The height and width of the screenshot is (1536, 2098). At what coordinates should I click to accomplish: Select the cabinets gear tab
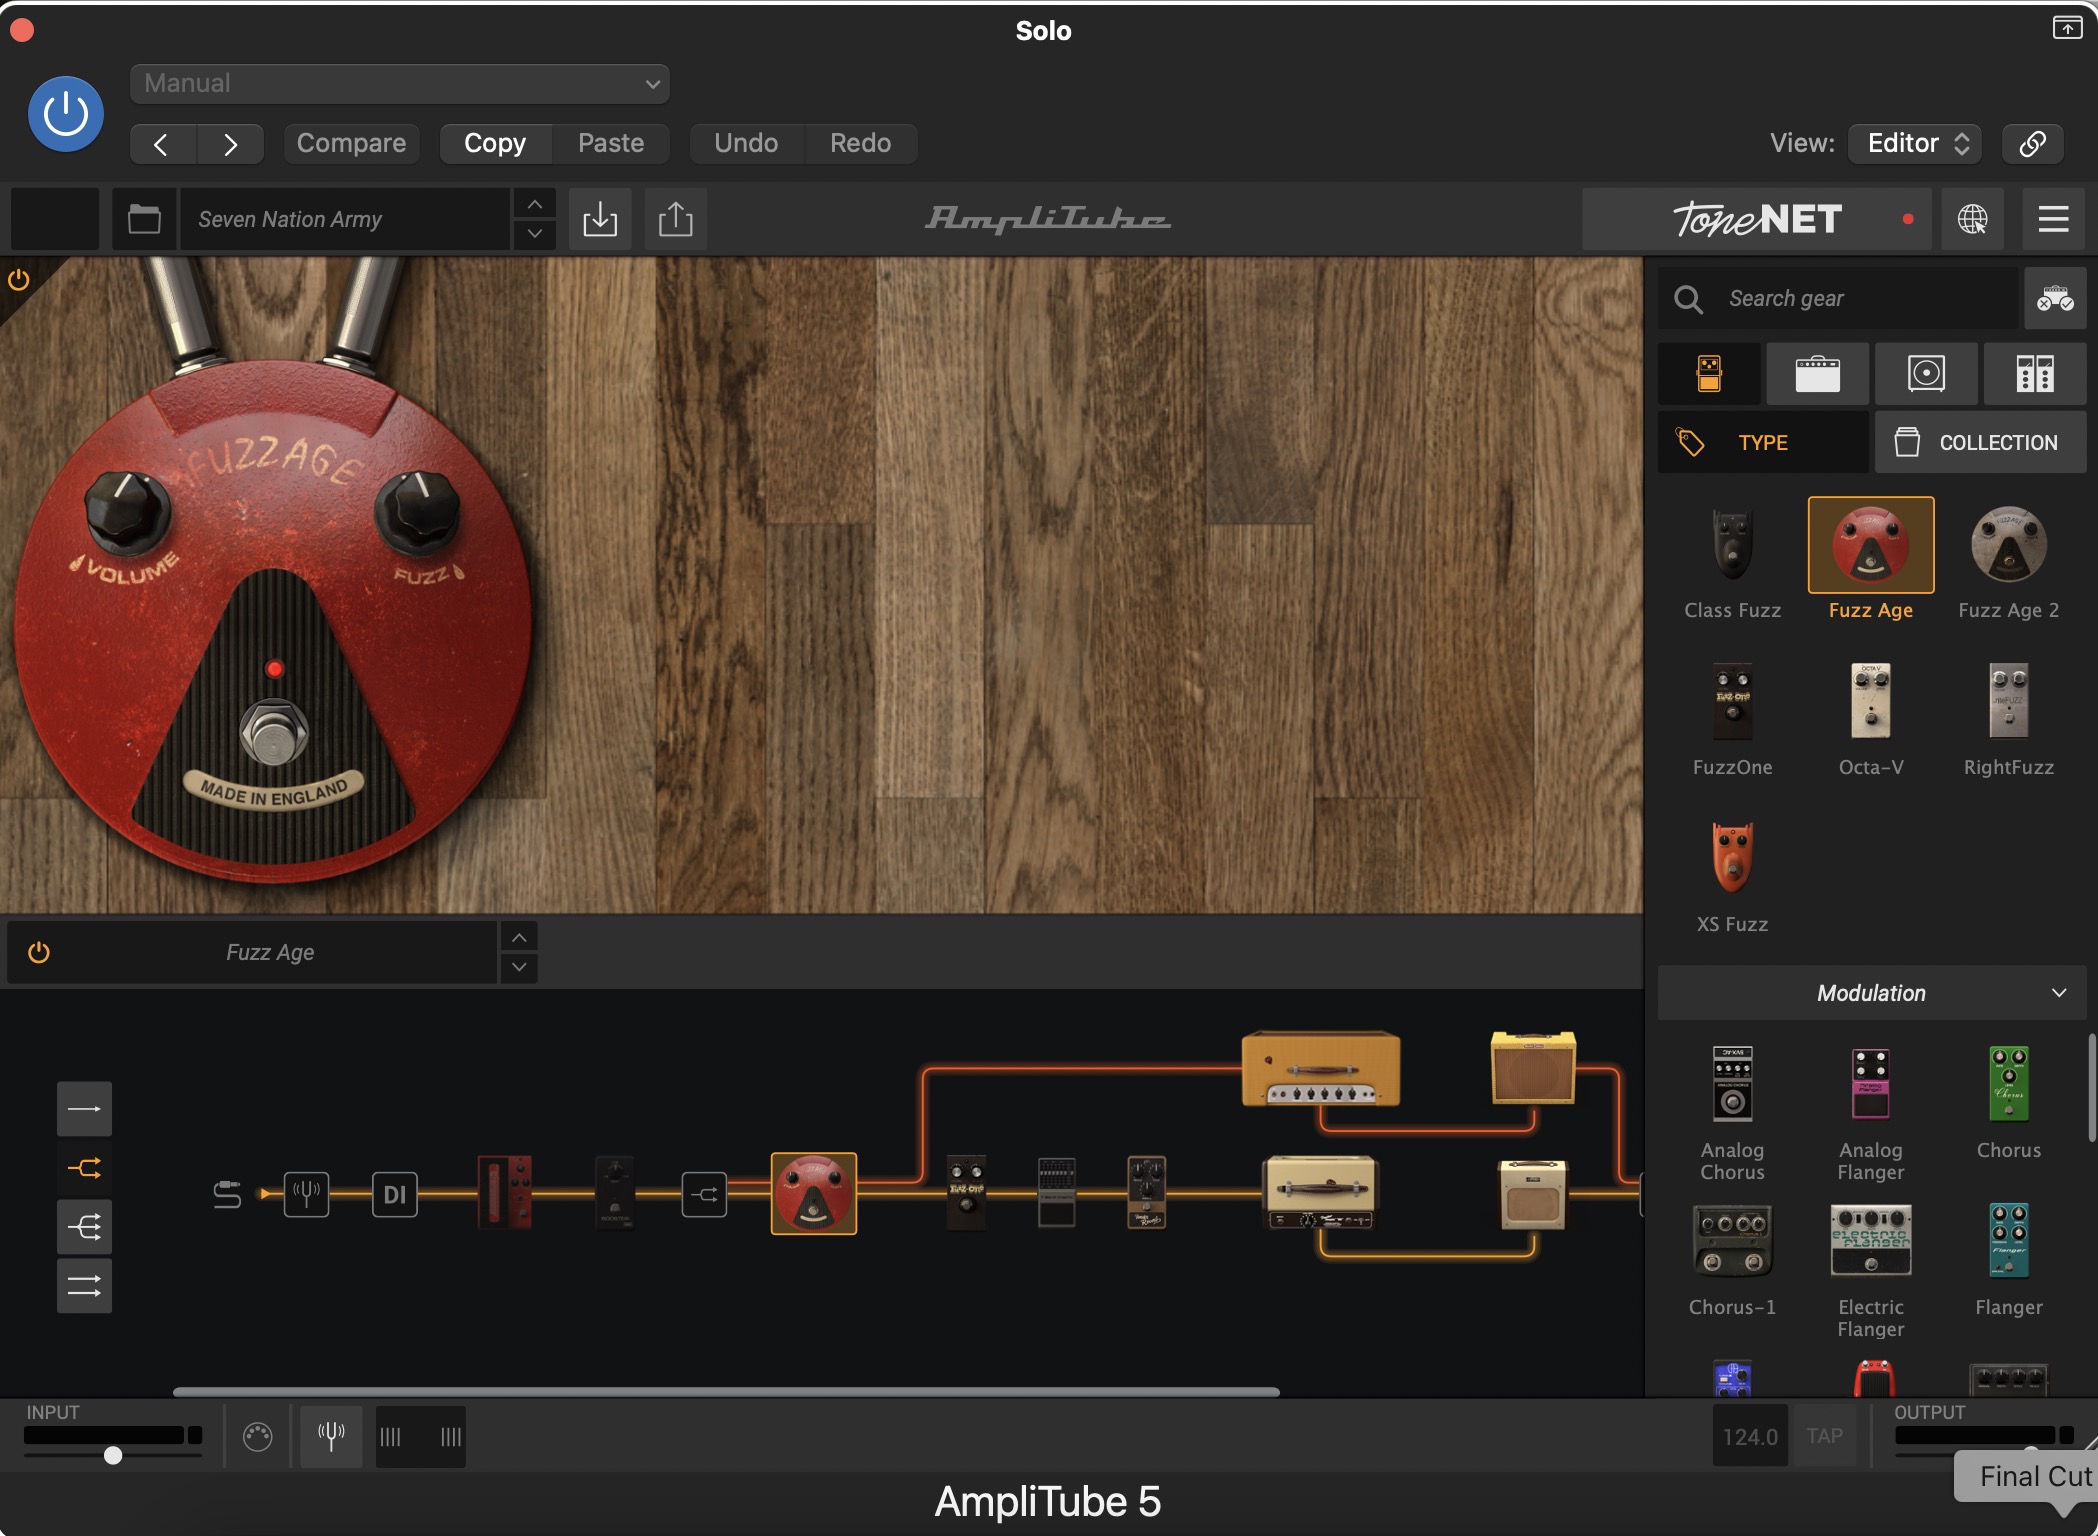click(1926, 374)
